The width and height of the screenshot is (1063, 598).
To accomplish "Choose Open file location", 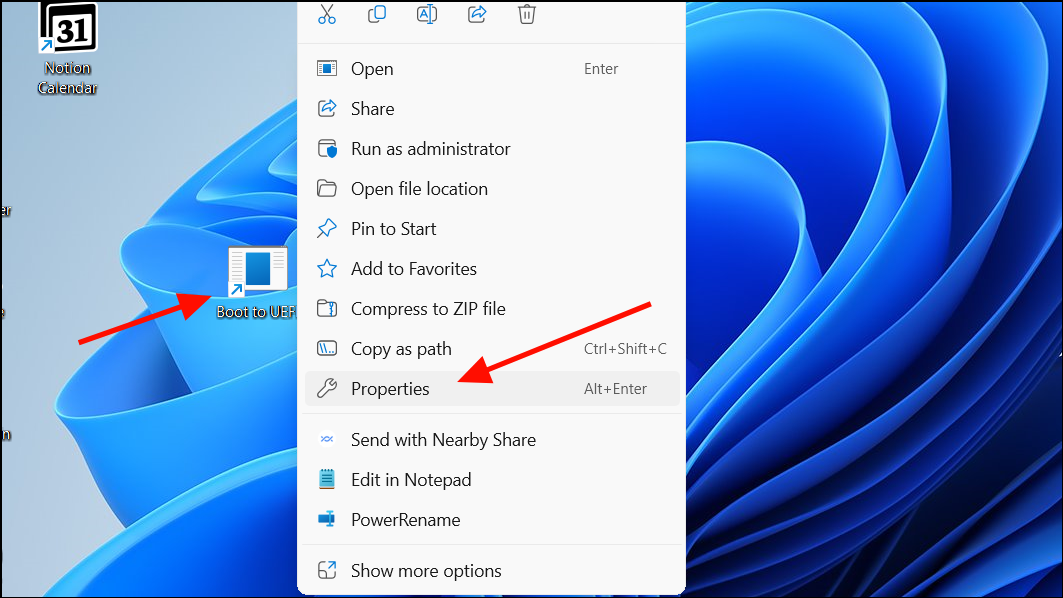I will (x=419, y=188).
